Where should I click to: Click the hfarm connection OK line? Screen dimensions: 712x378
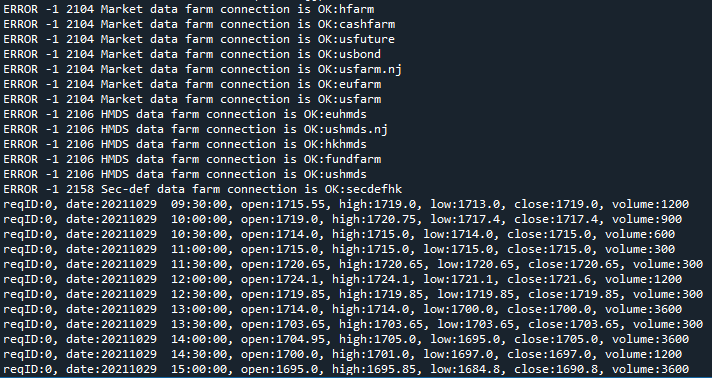(x=189, y=9)
